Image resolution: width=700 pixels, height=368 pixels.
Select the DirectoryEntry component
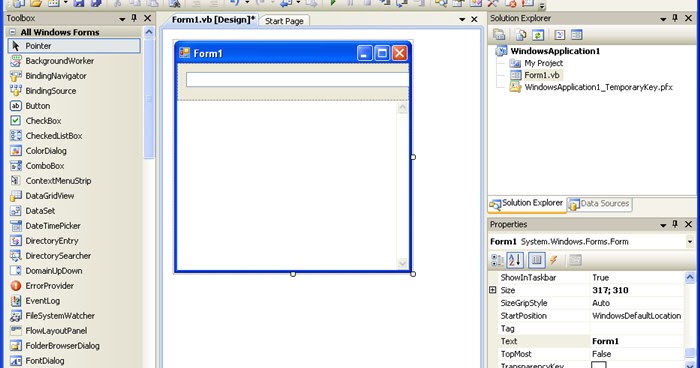coord(74,241)
